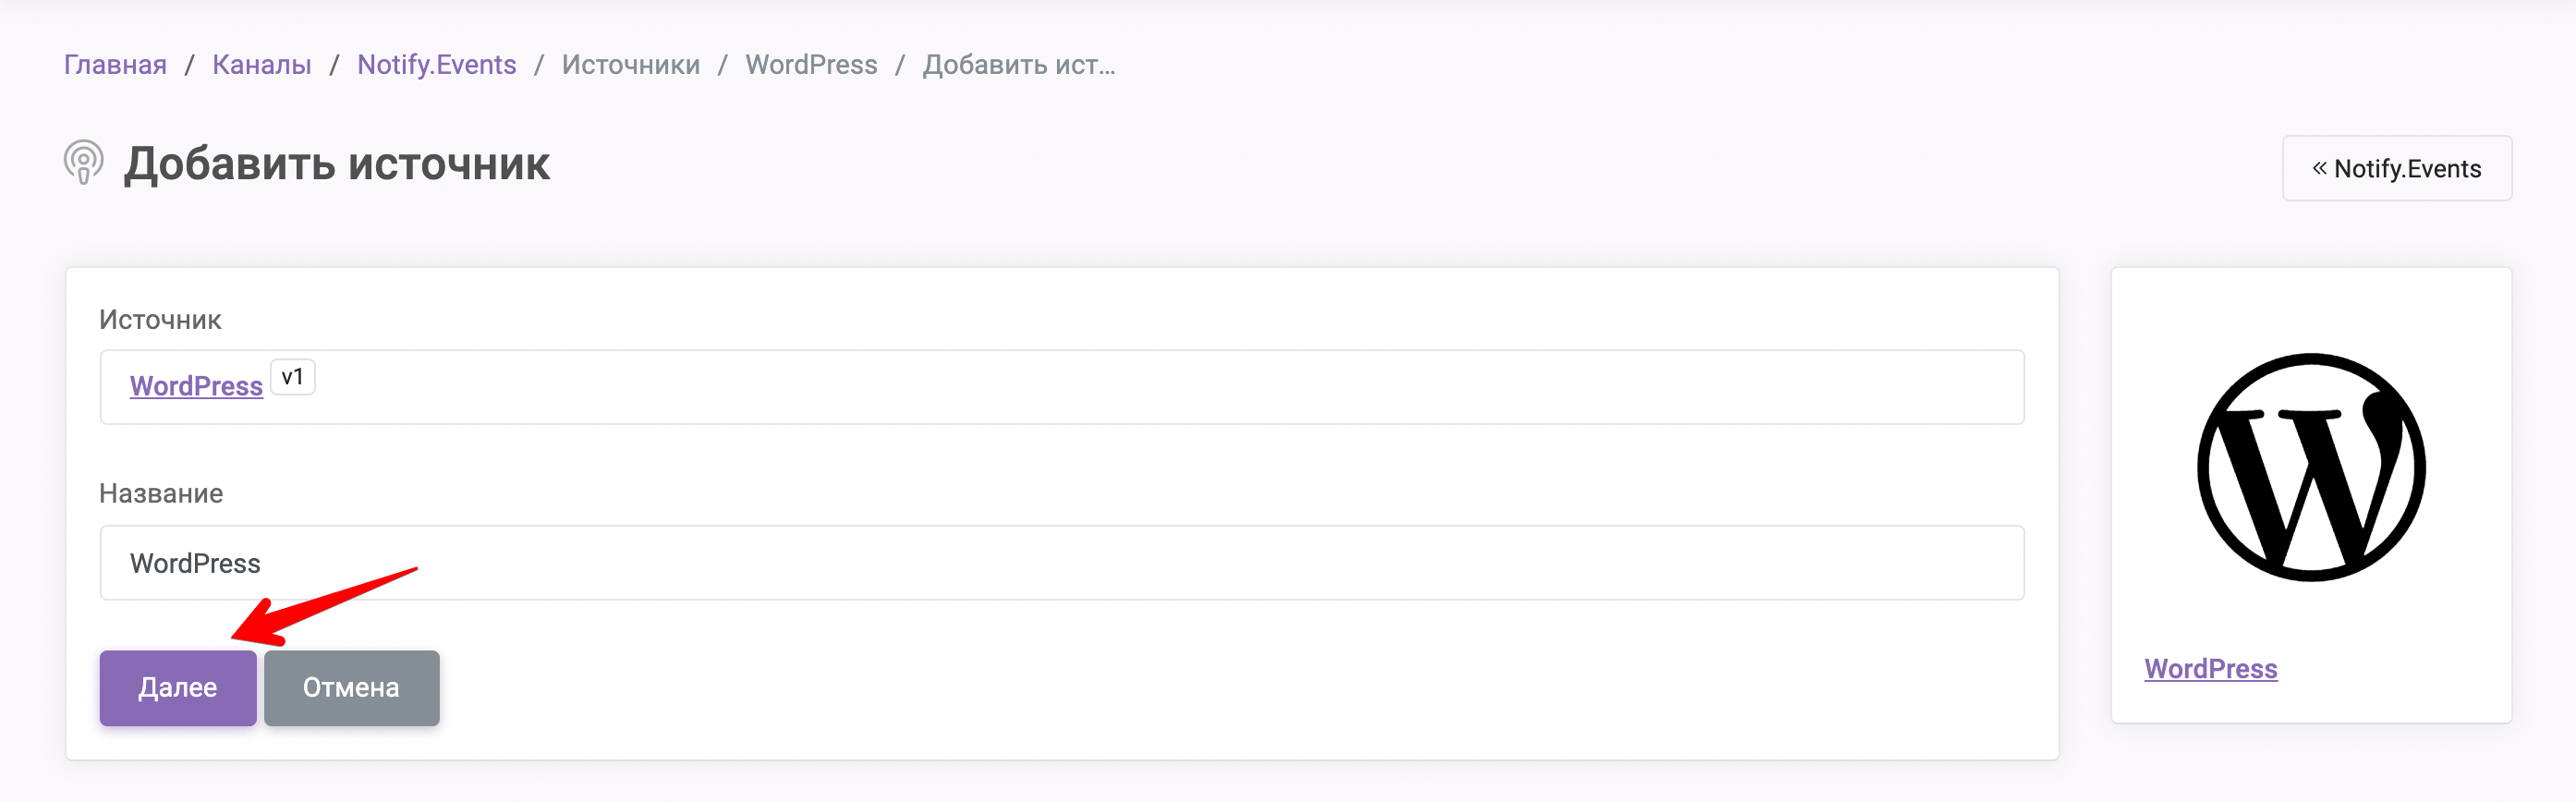Viewport: 2576px width, 802px height.
Task: Click the Название field label
Action: point(161,493)
